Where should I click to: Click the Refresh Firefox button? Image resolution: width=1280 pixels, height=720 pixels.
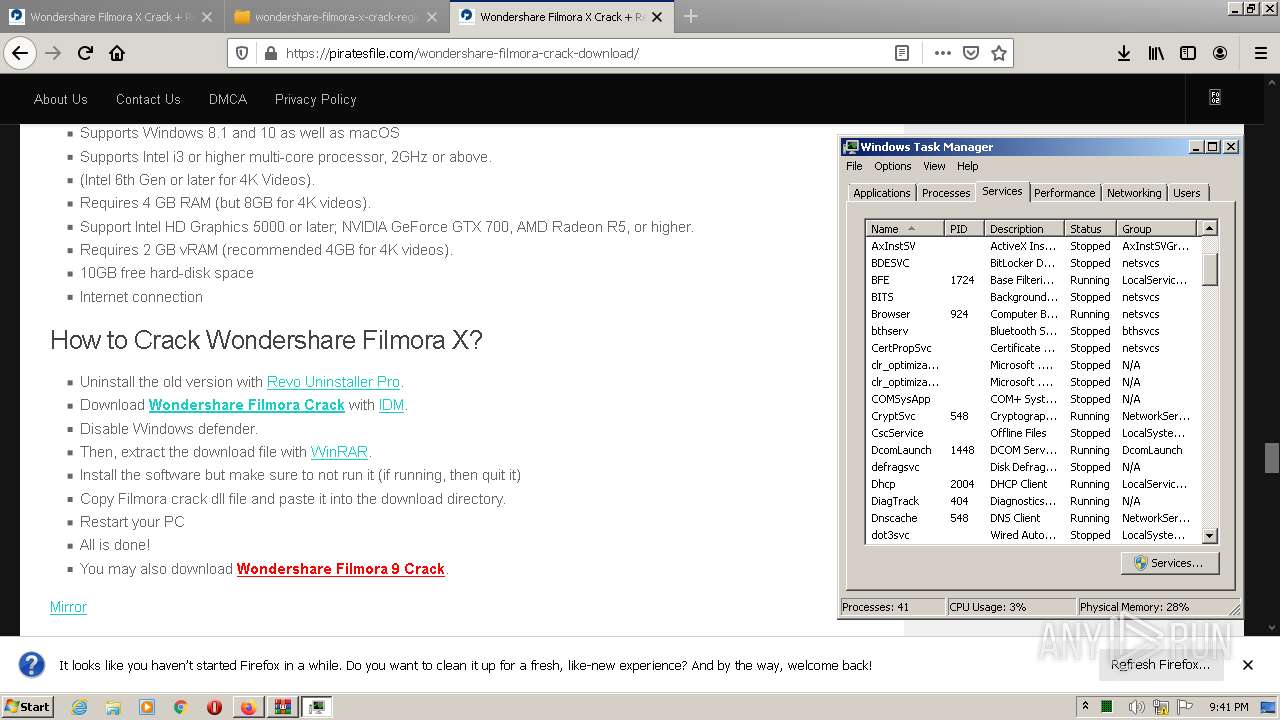click(x=1160, y=665)
